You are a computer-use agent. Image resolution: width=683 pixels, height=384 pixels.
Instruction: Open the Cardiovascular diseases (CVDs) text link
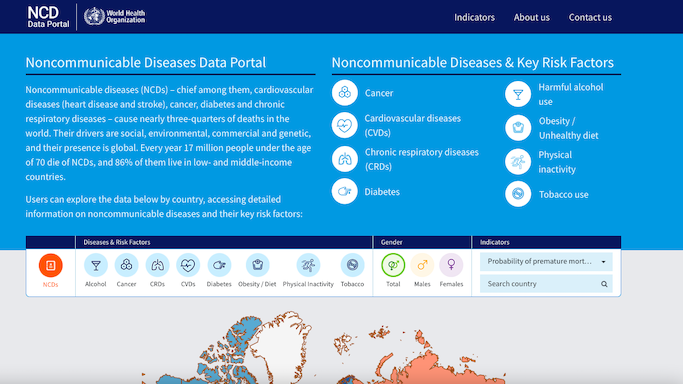tap(413, 125)
